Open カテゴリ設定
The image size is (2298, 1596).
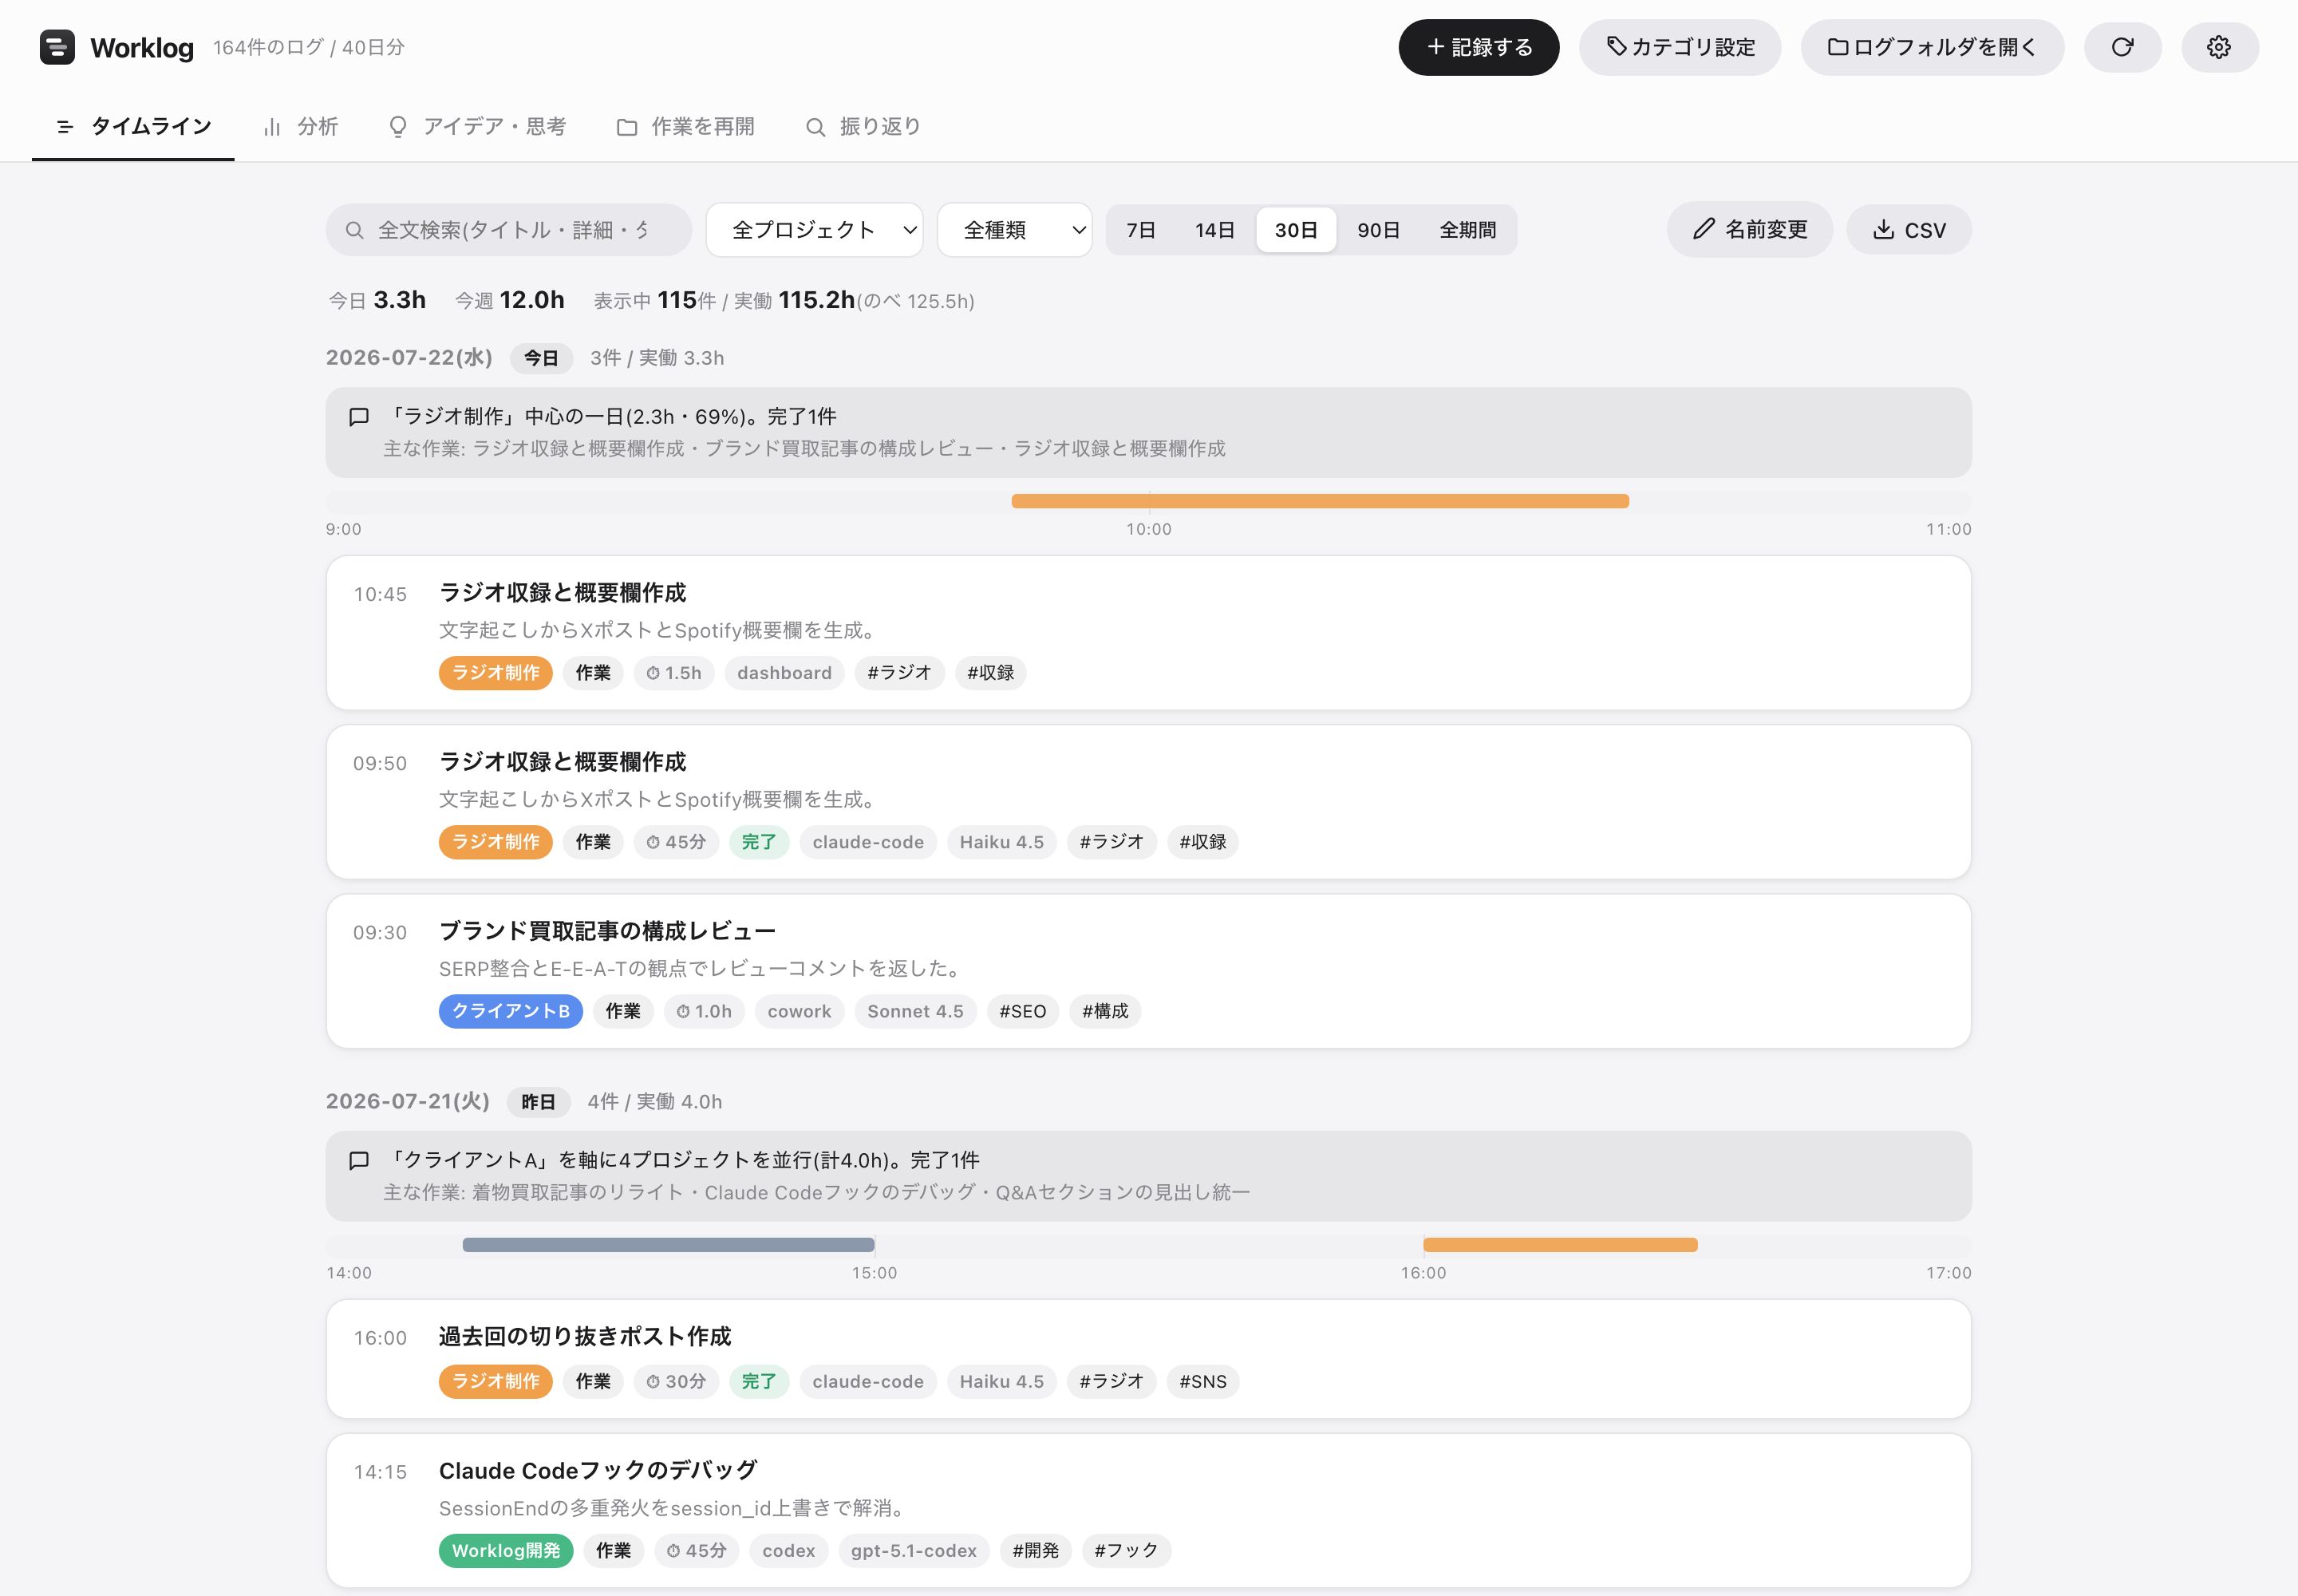pyautogui.click(x=1680, y=47)
